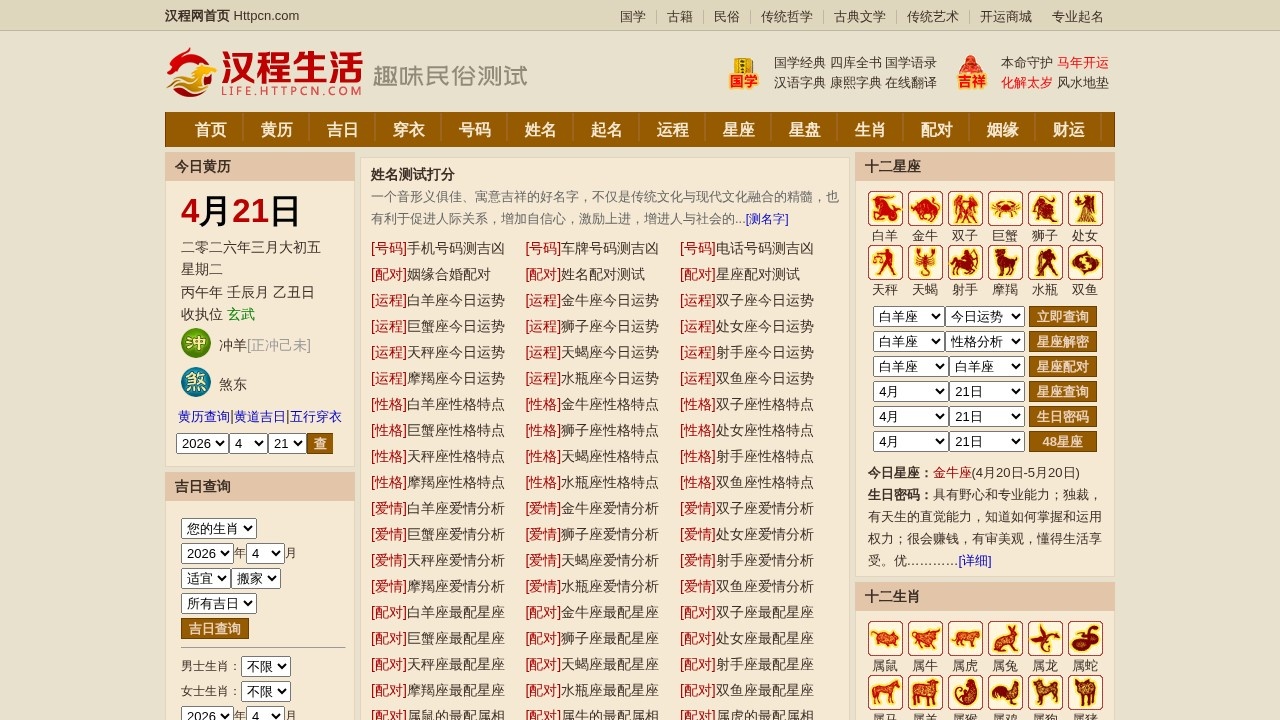
Task: Click the 属蛇 snake zodiac animal icon
Action: (x=1084, y=637)
